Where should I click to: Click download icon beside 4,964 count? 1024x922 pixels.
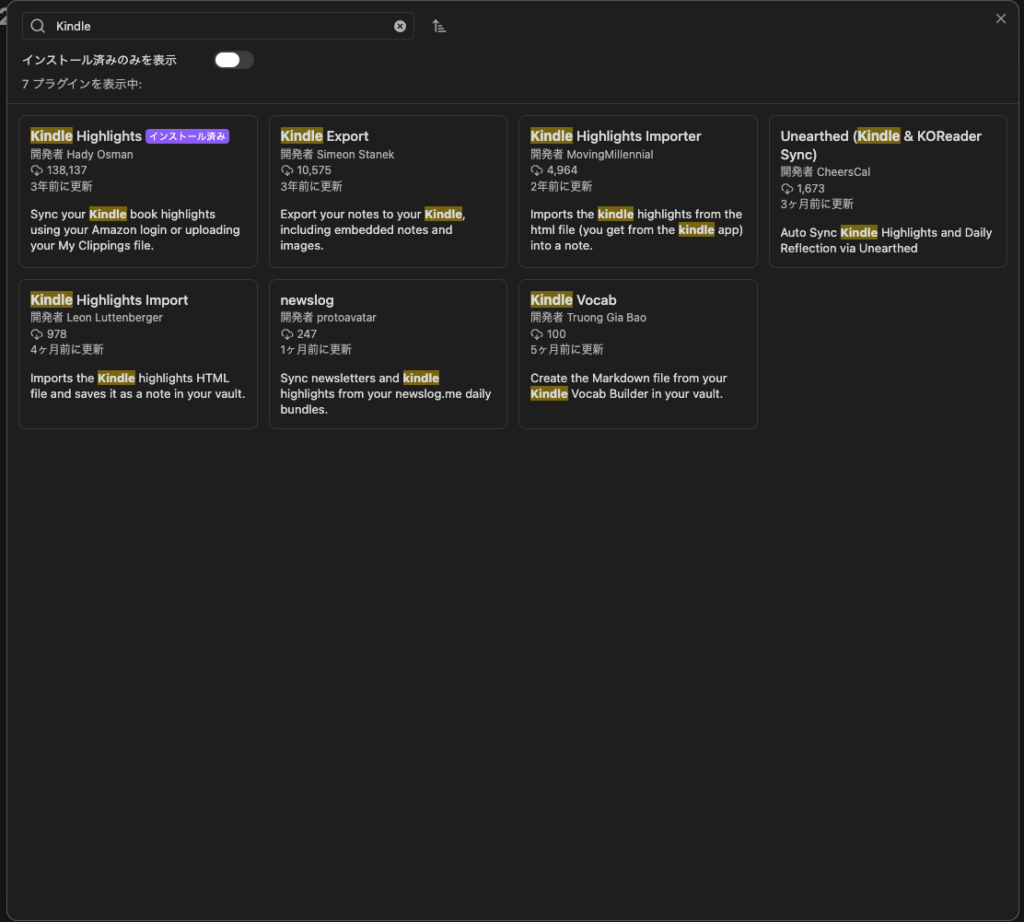(x=537, y=171)
